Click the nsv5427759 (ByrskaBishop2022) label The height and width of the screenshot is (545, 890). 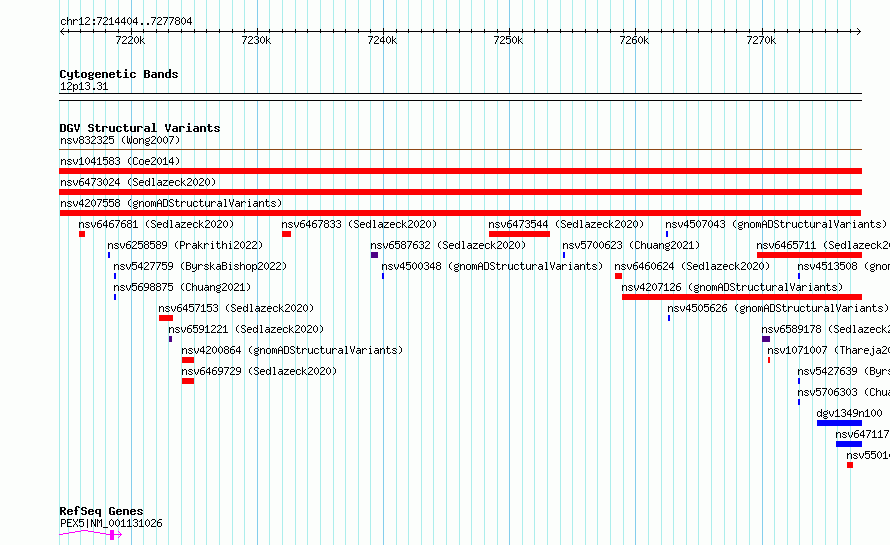click(200, 266)
